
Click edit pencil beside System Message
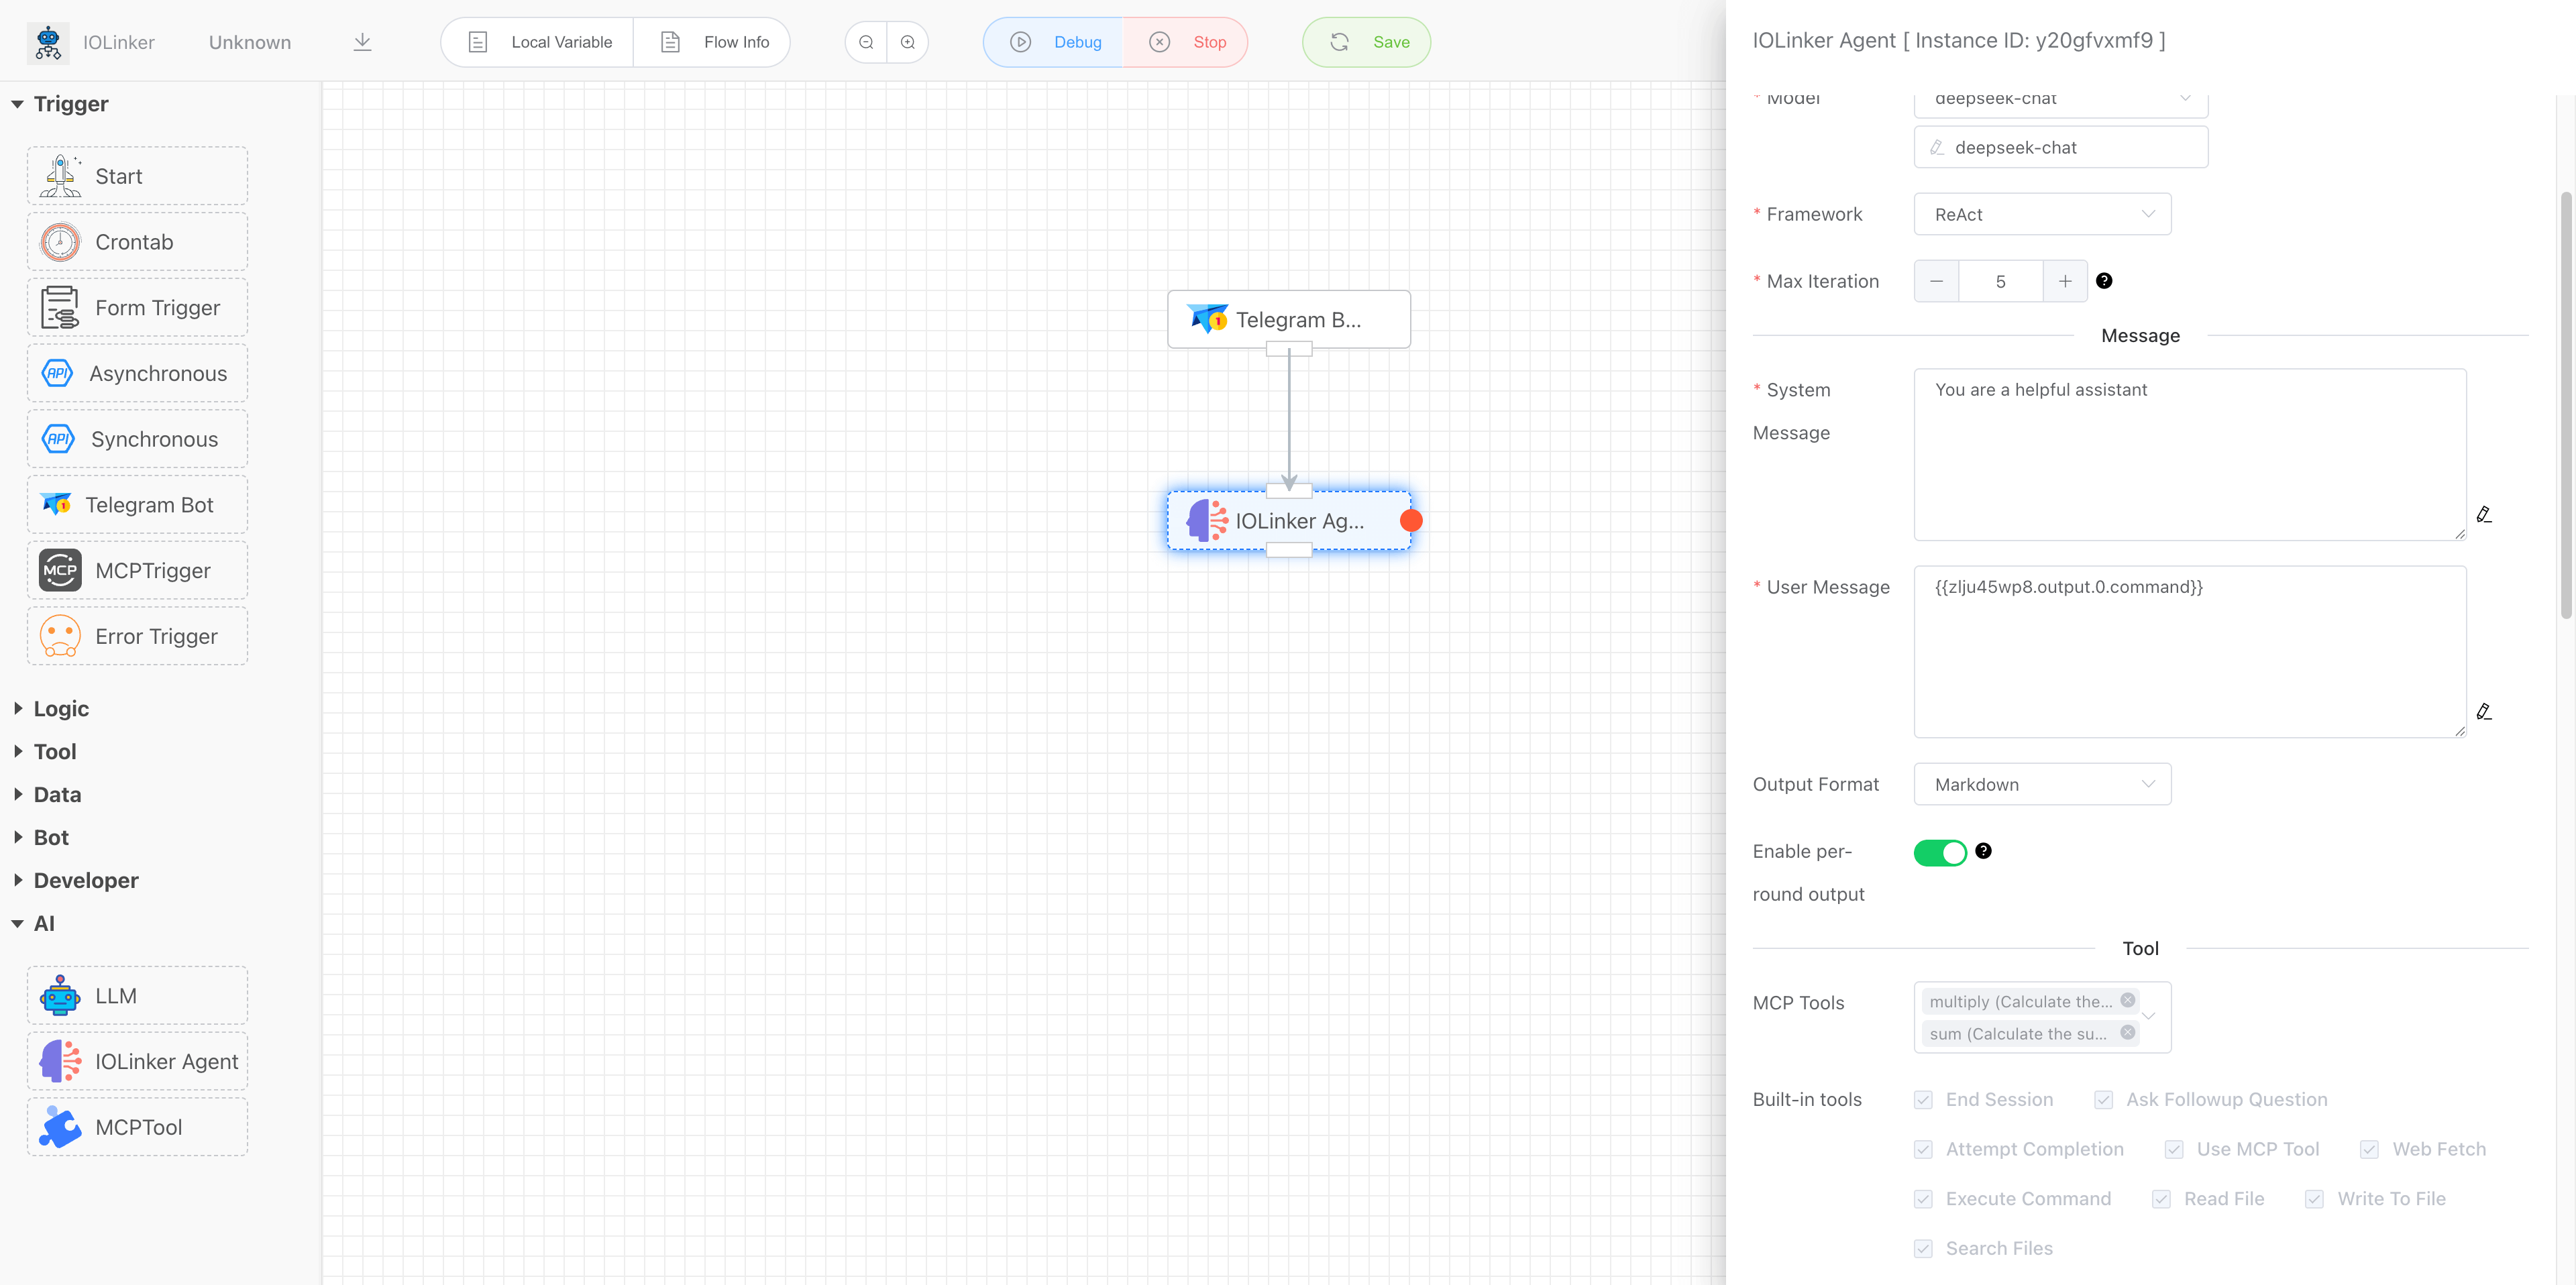pyautogui.click(x=2483, y=515)
